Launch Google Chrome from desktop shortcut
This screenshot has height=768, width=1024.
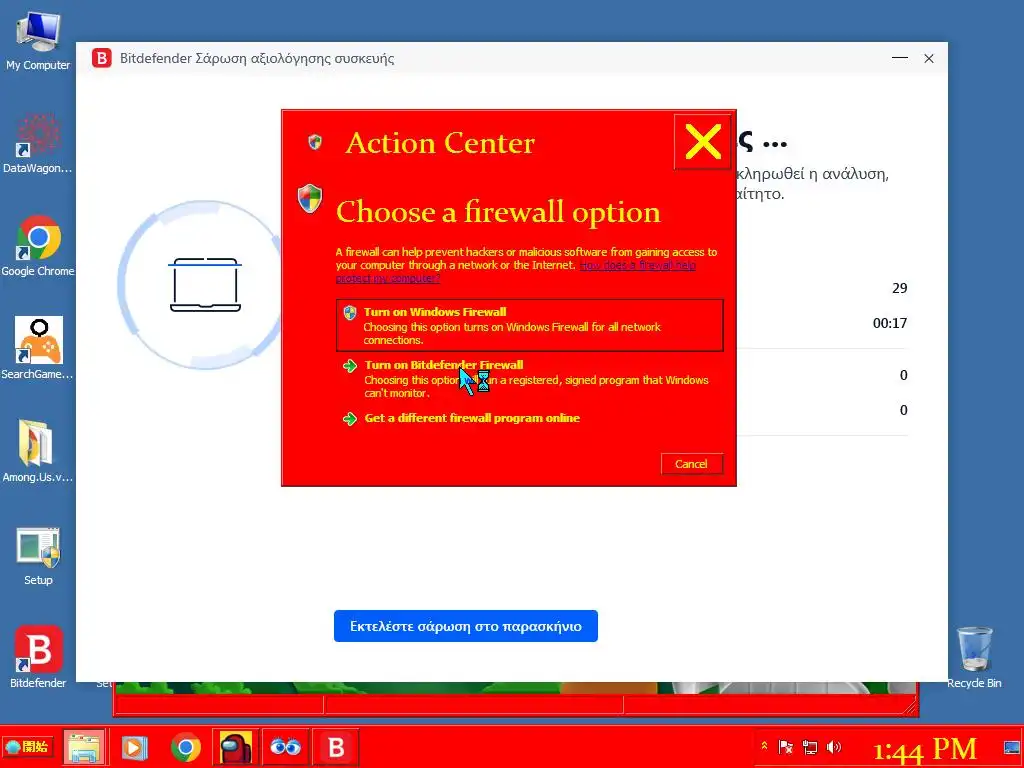click(x=38, y=246)
